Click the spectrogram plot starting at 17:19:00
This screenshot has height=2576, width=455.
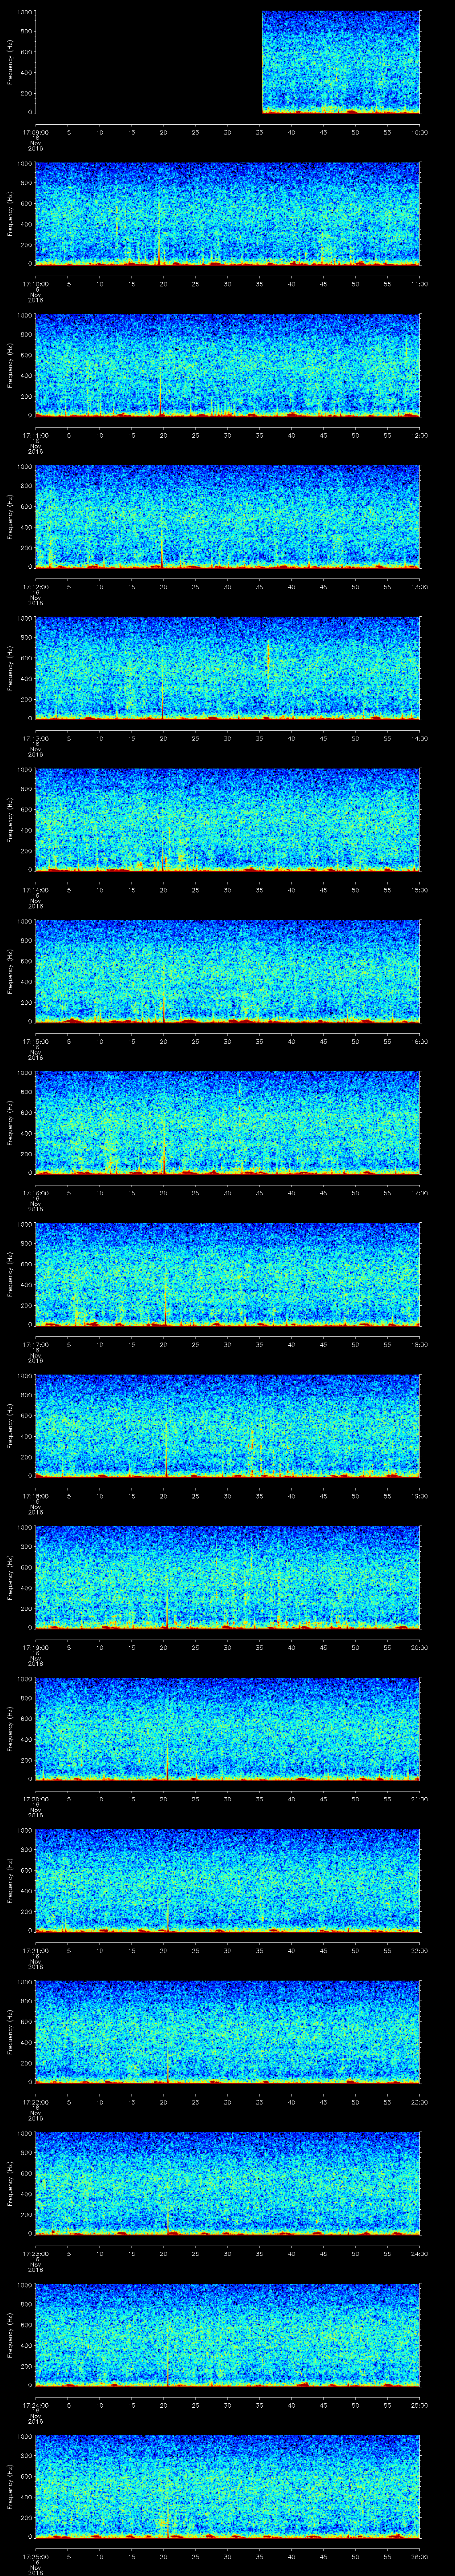pos(228,1577)
